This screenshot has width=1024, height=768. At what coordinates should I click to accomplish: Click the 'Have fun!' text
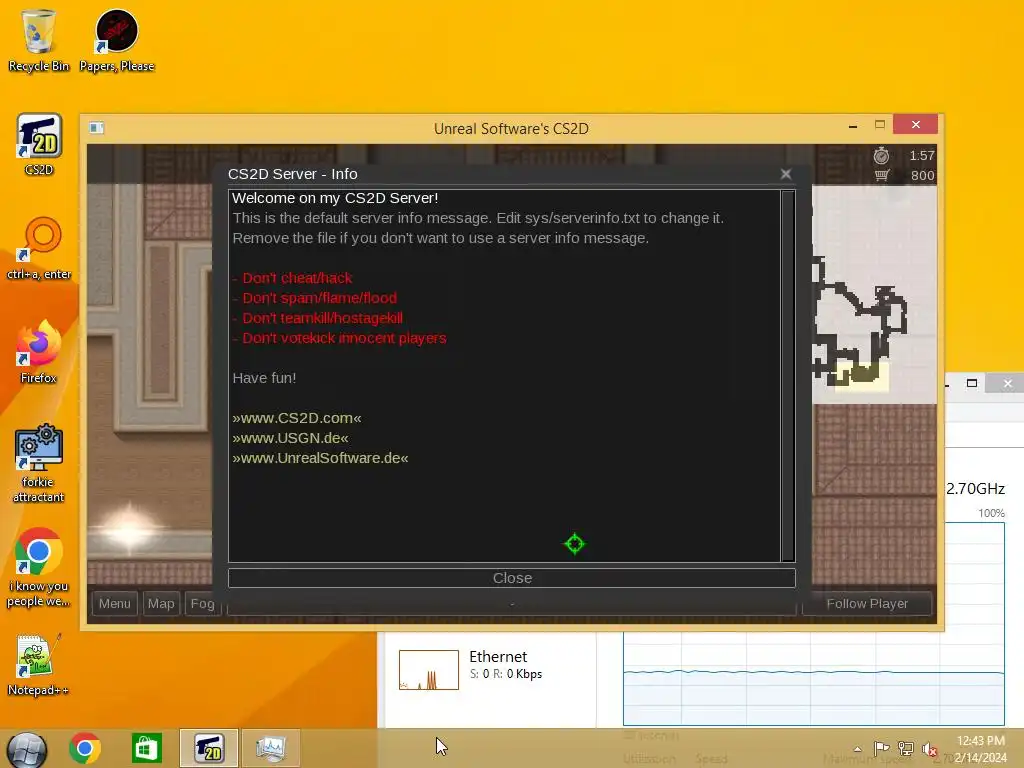click(264, 378)
